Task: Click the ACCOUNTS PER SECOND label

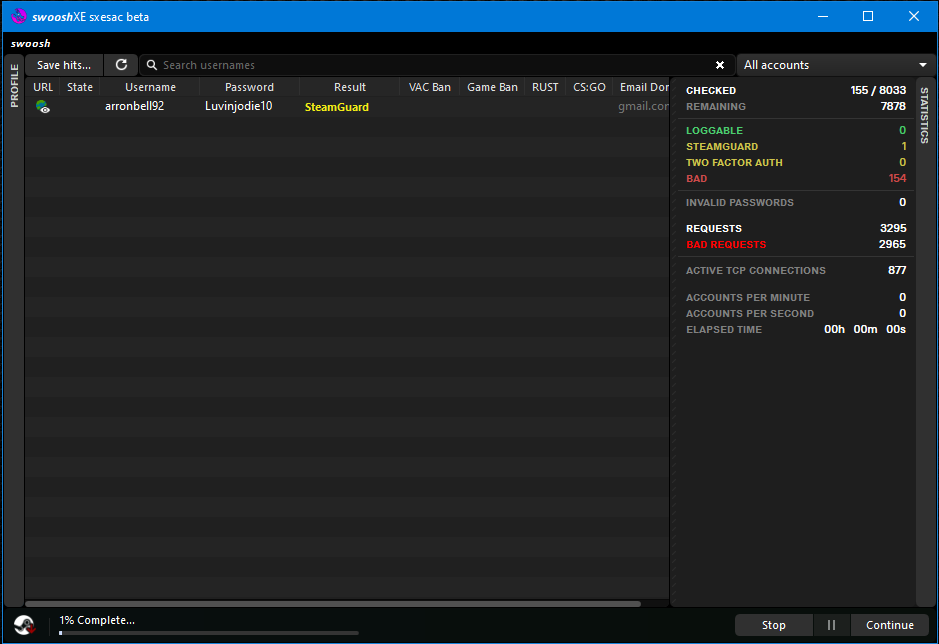Action: click(750, 313)
